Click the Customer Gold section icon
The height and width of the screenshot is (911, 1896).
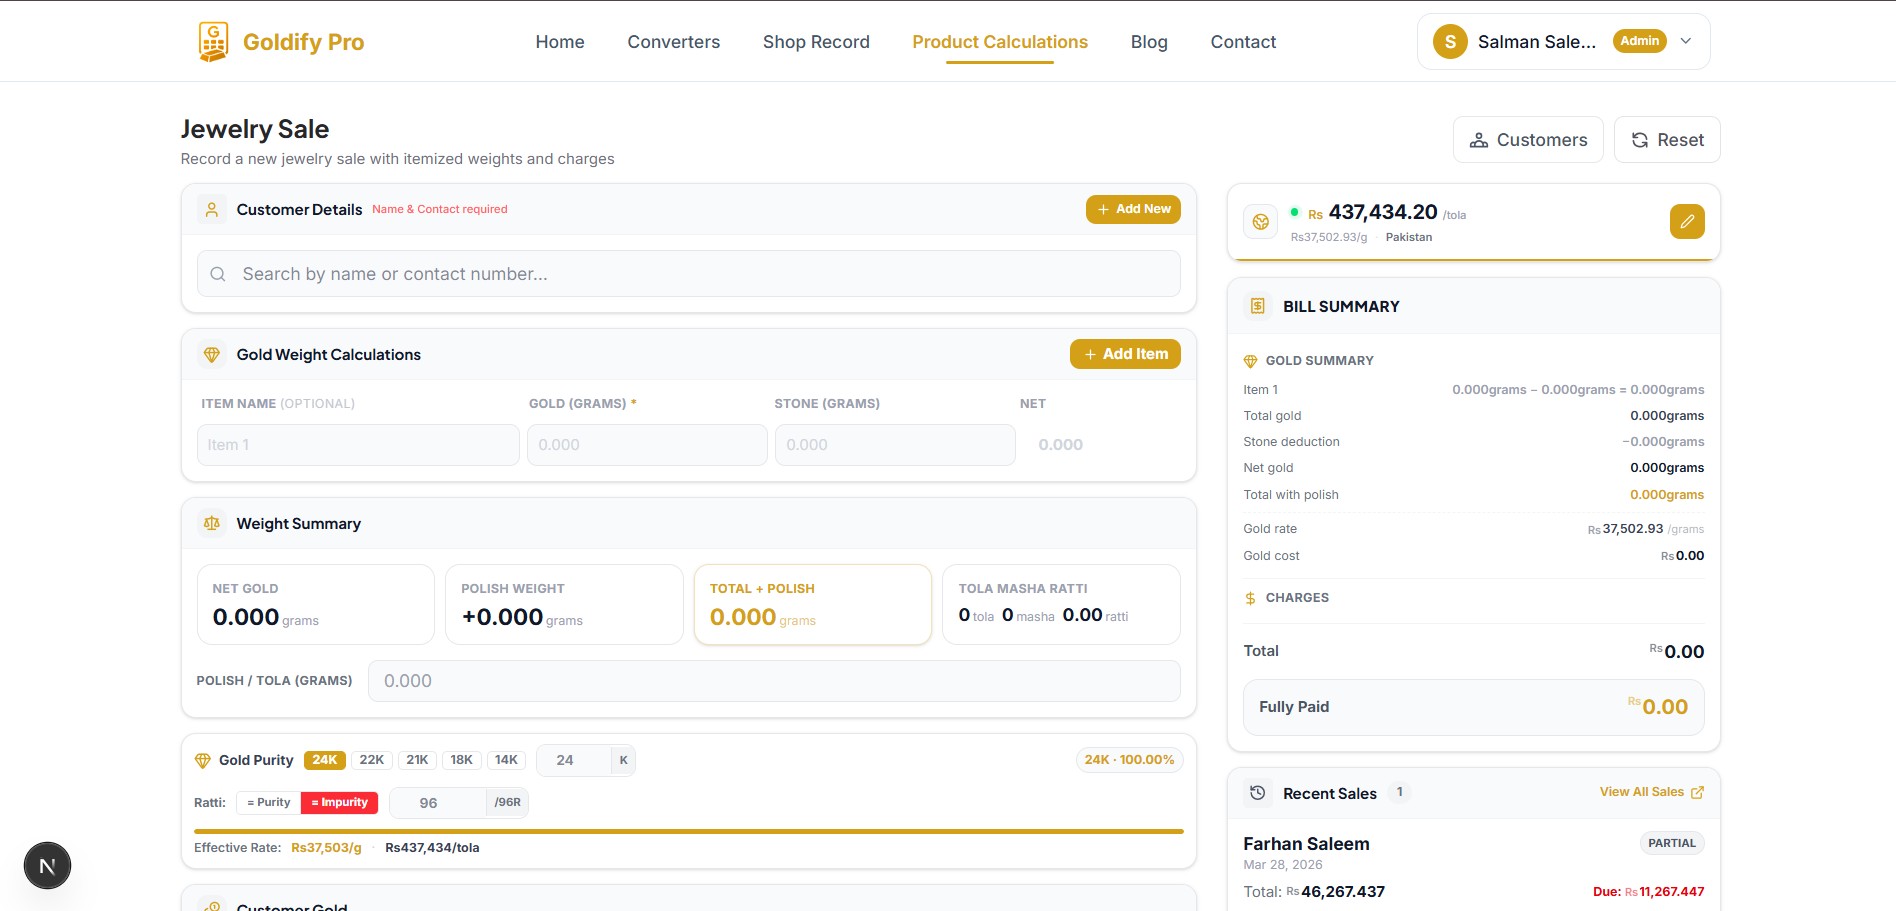pos(212,905)
